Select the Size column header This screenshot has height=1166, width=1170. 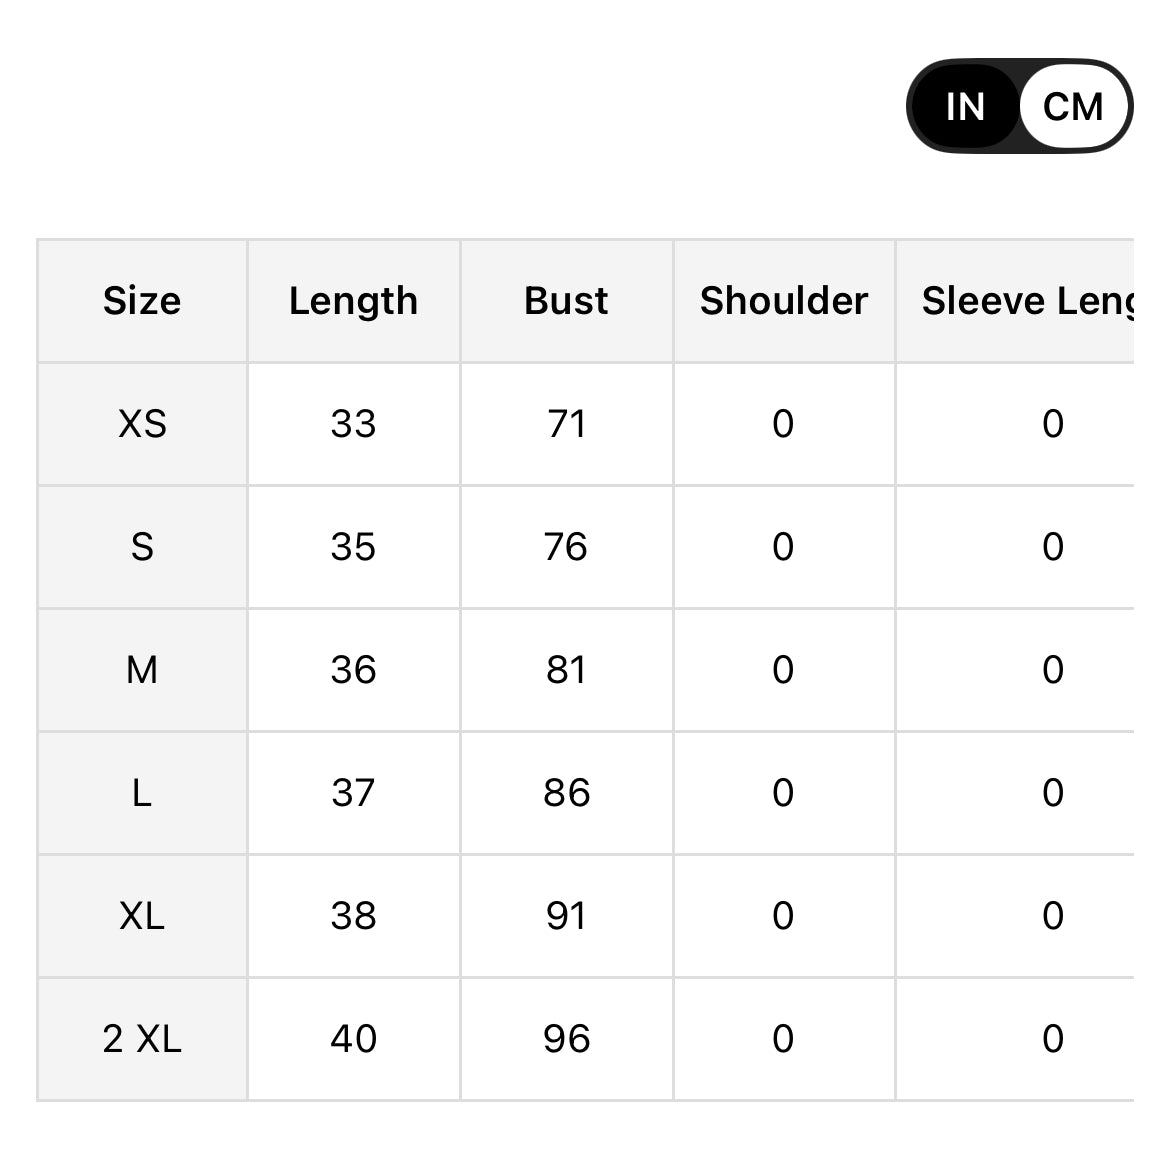point(142,300)
